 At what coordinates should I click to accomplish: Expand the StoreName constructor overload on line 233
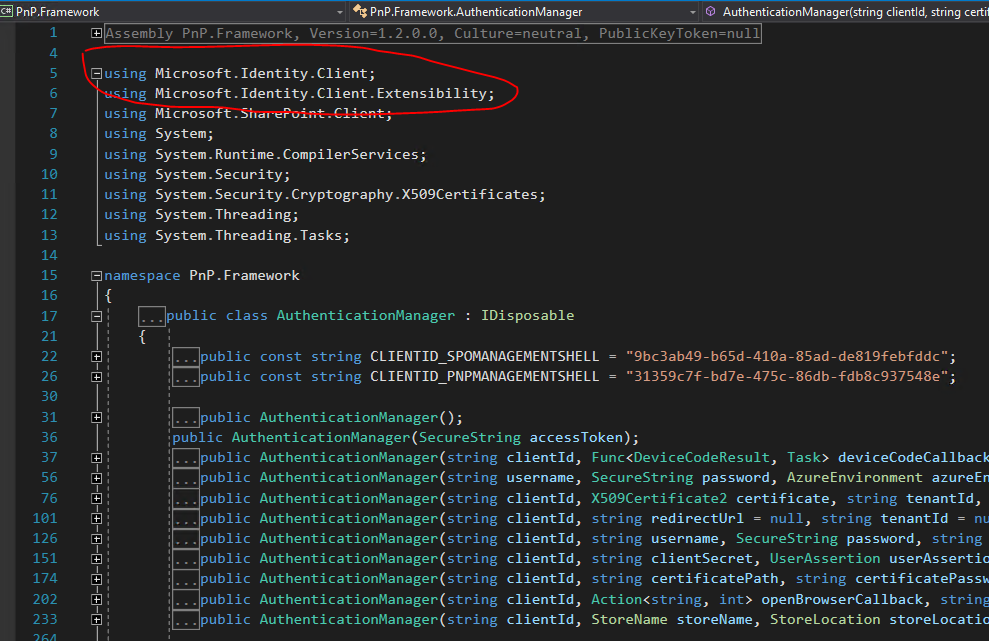click(95, 618)
